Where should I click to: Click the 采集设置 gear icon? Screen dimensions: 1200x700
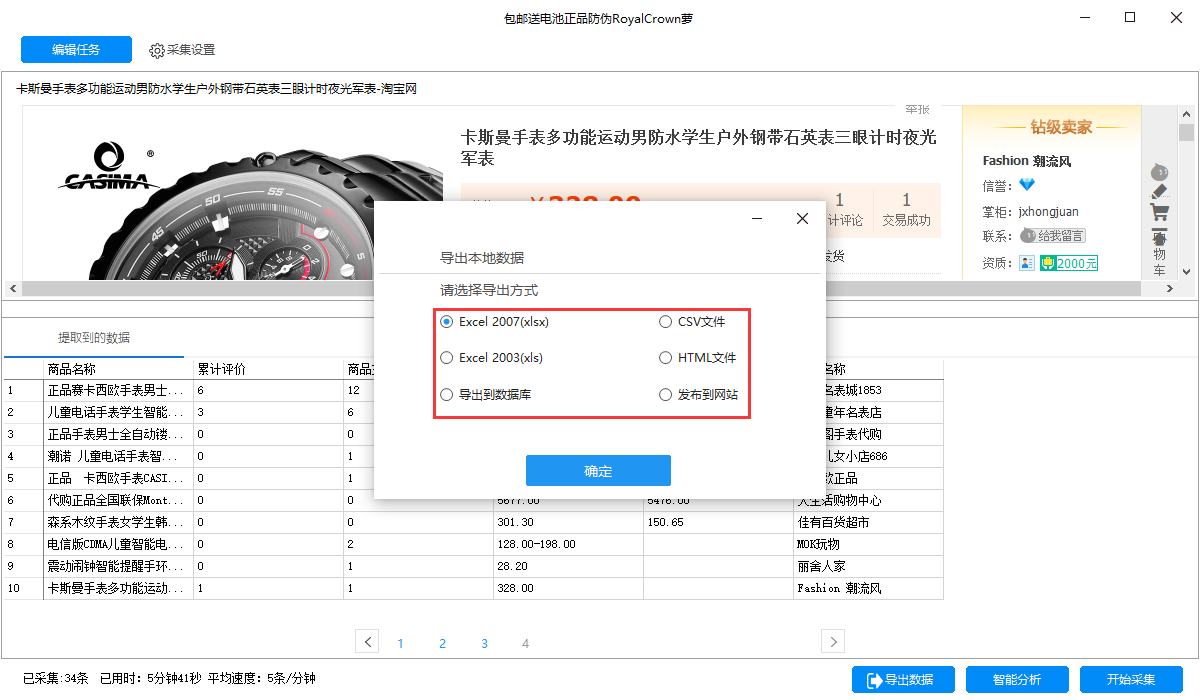157,50
